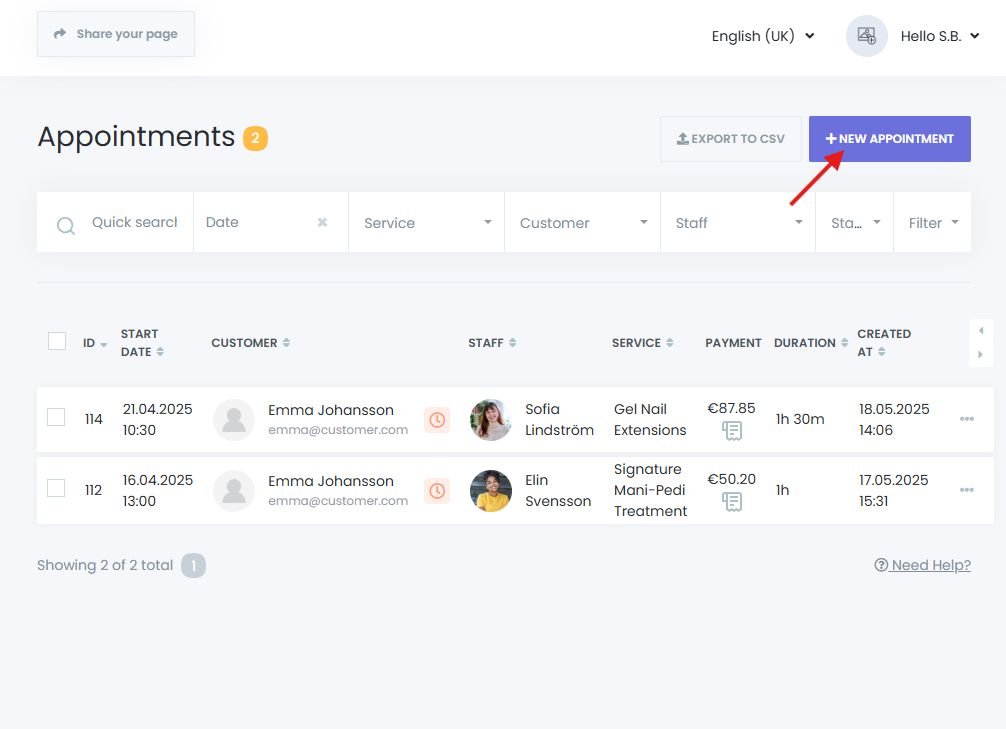
Task: Open the Service filter dropdown
Action: pyautogui.click(x=426, y=222)
